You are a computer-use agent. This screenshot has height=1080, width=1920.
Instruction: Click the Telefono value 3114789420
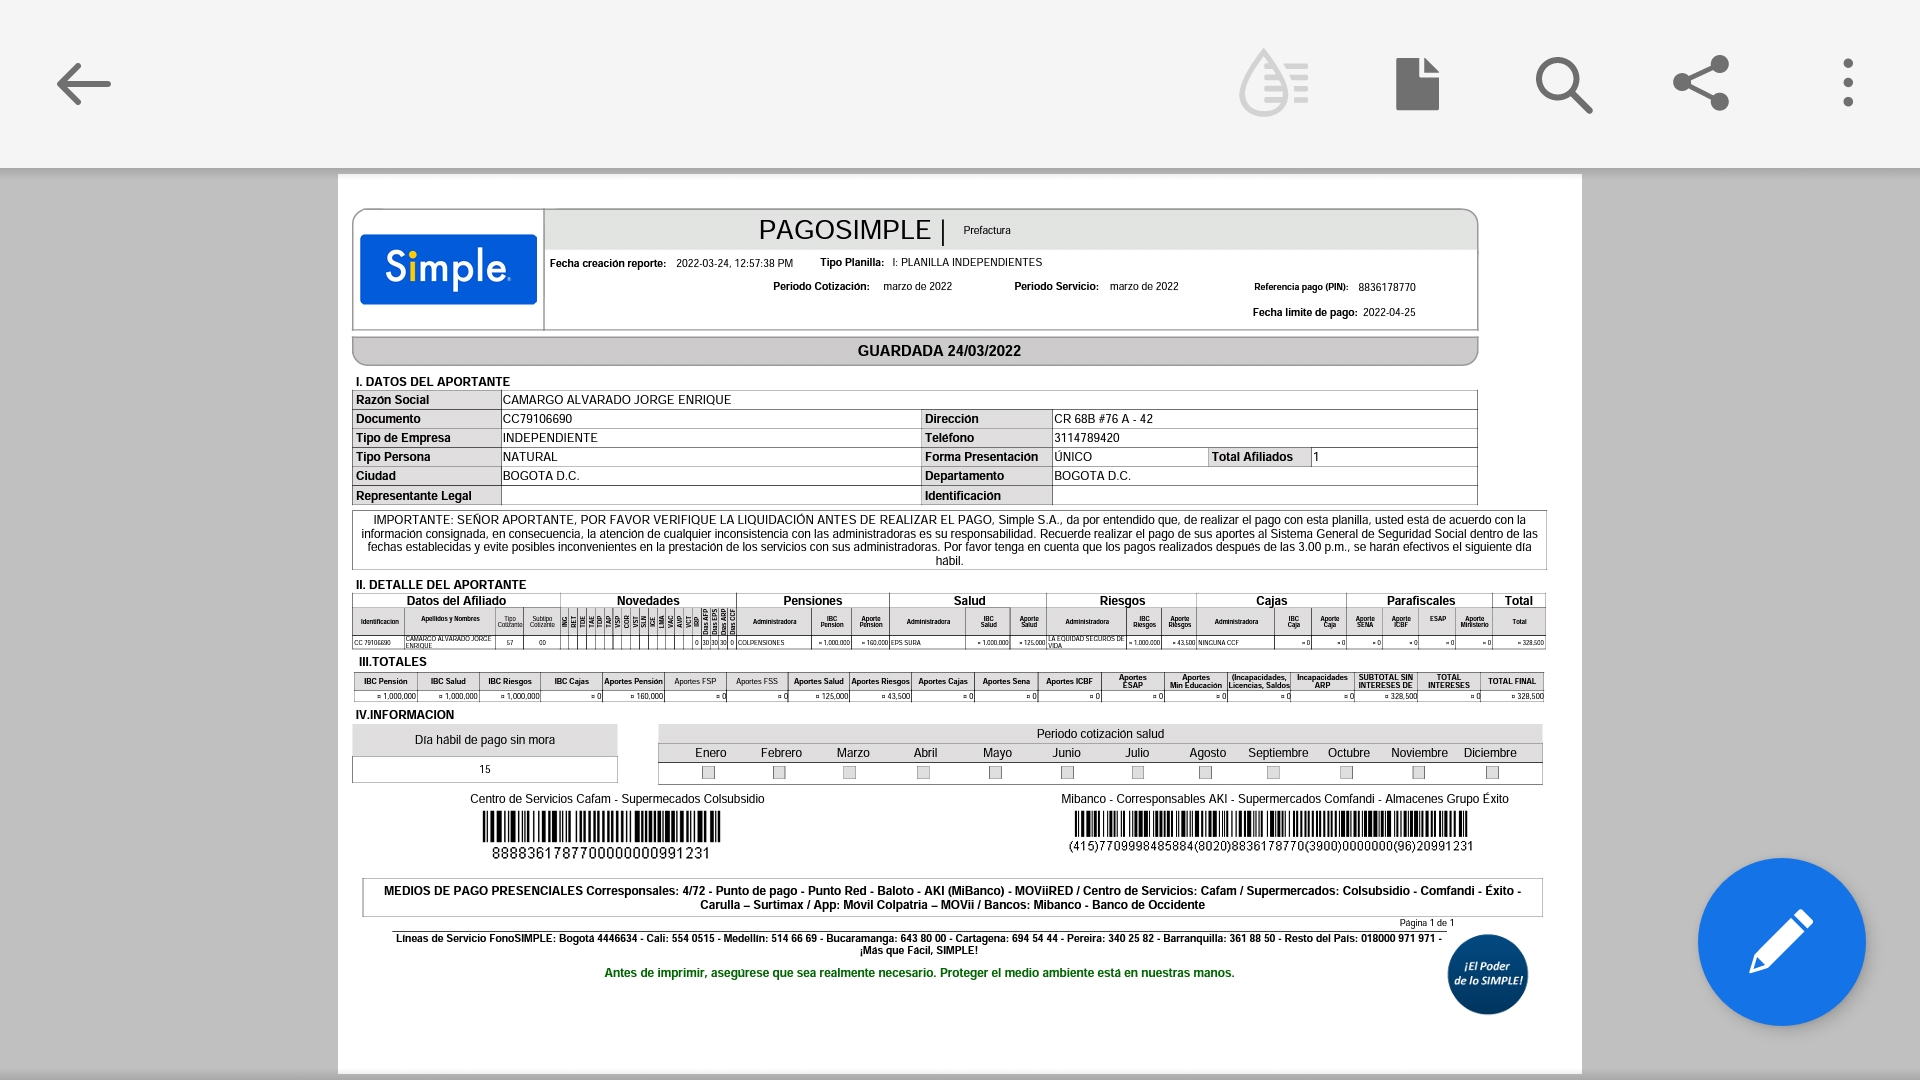coord(1087,438)
